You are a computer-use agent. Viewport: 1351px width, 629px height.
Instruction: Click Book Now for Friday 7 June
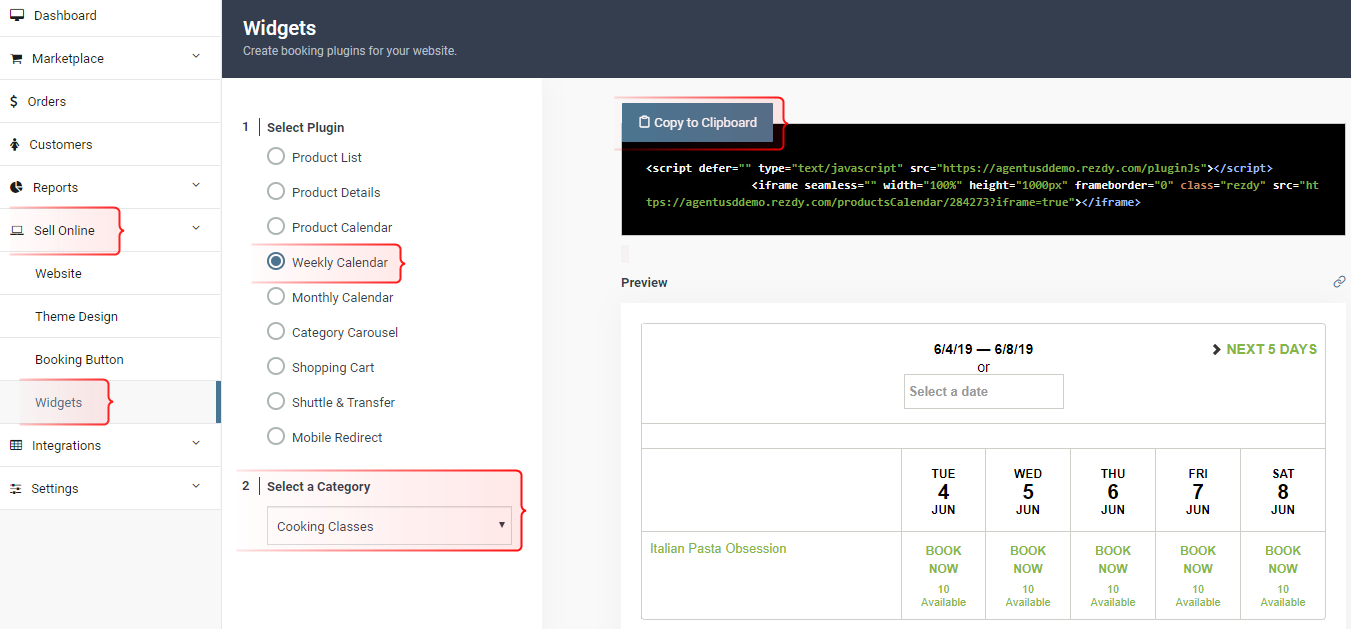pos(1198,559)
